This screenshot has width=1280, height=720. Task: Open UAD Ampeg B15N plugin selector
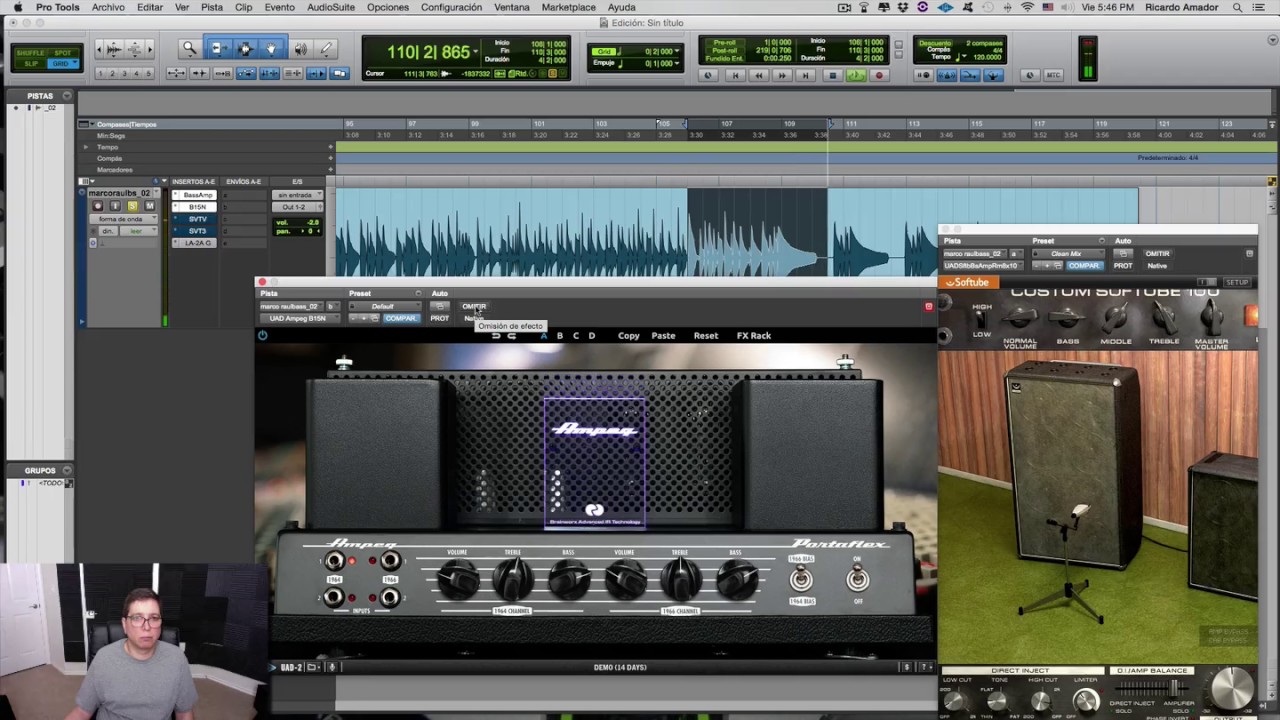(x=300, y=318)
